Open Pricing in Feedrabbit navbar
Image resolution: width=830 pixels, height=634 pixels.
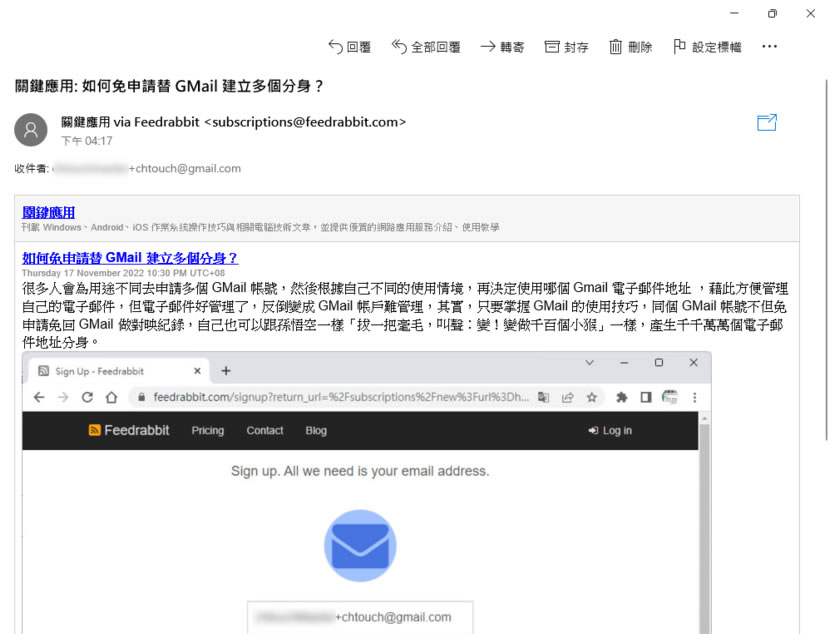[x=208, y=431]
